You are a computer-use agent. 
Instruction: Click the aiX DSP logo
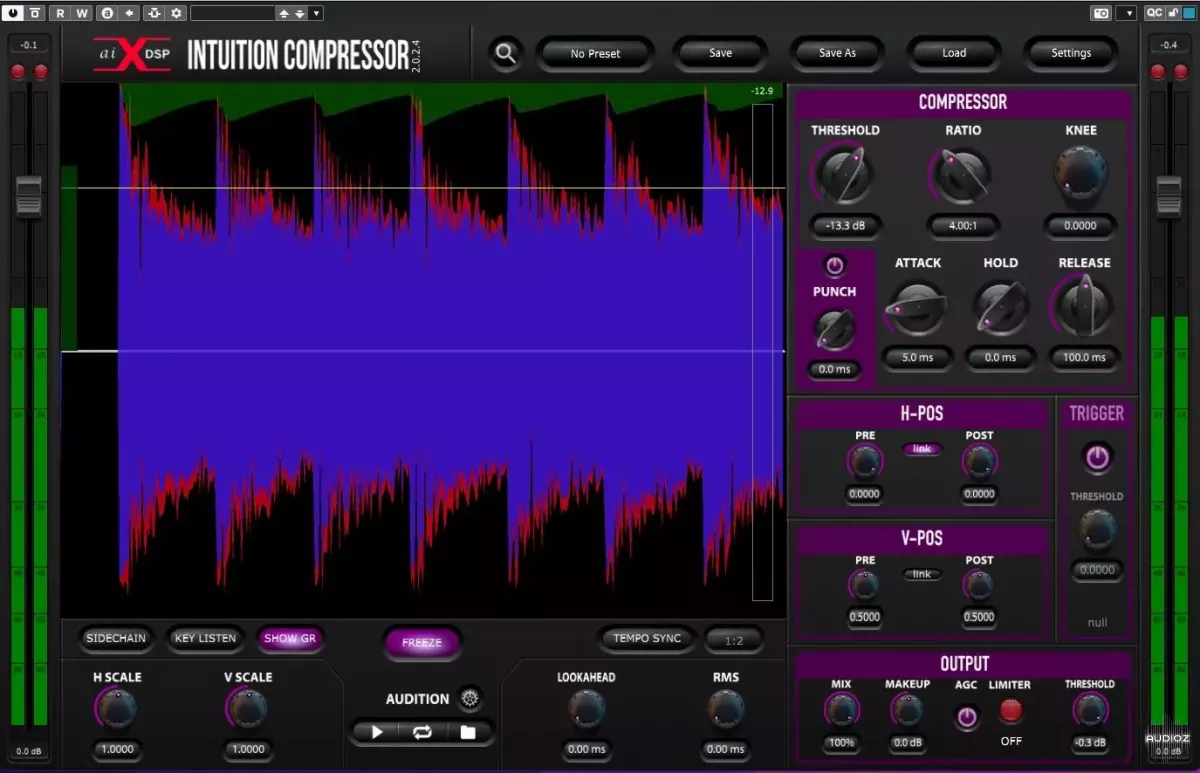point(131,54)
